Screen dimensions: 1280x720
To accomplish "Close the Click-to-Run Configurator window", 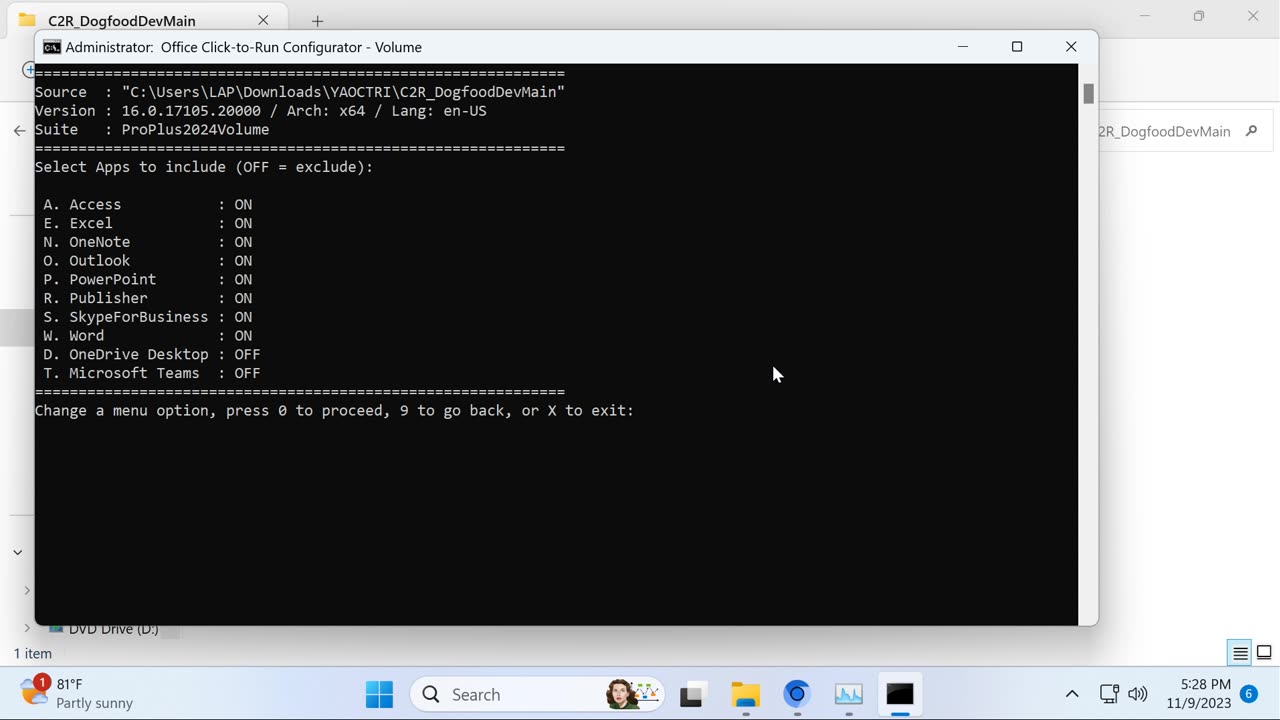I will (x=1071, y=47).
